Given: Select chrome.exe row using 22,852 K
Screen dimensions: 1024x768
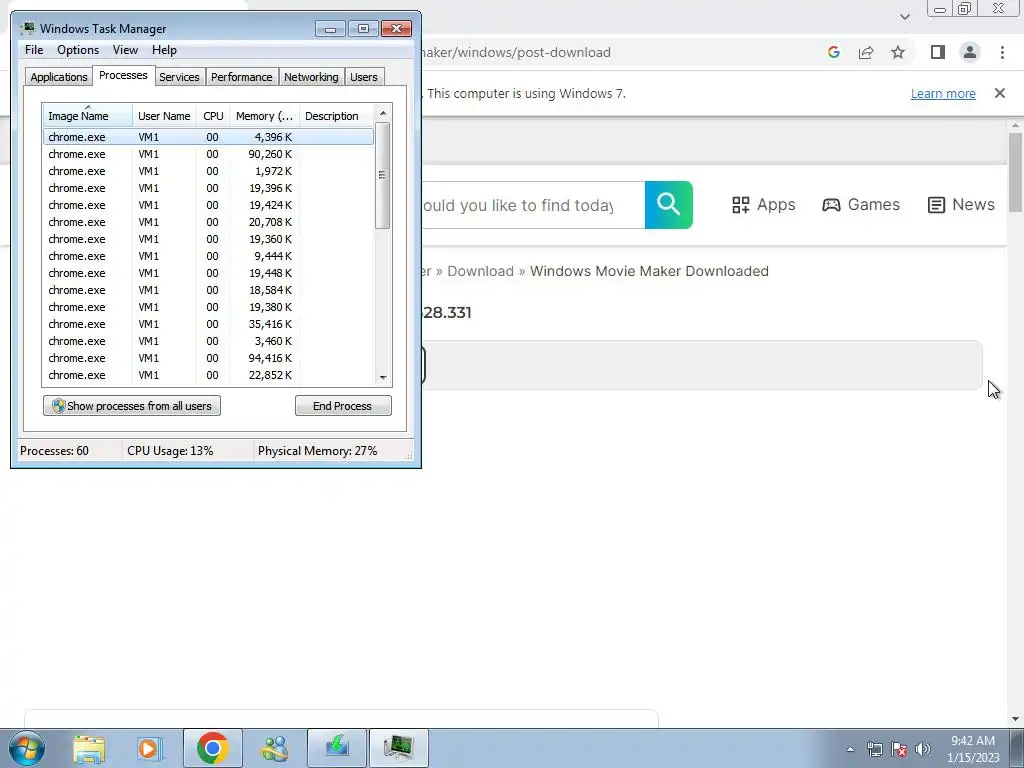Looking at the screenshot, I should 208,375.
